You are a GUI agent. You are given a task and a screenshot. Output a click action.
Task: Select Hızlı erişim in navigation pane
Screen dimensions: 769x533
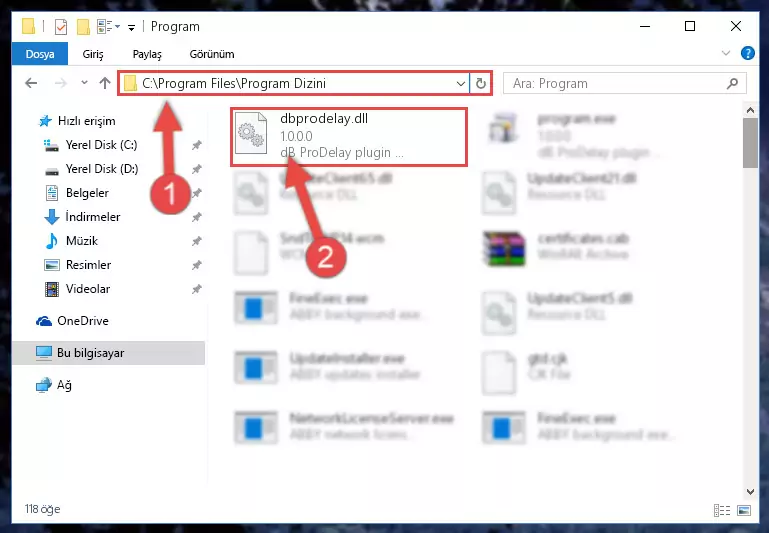click(x=77, y=121)
